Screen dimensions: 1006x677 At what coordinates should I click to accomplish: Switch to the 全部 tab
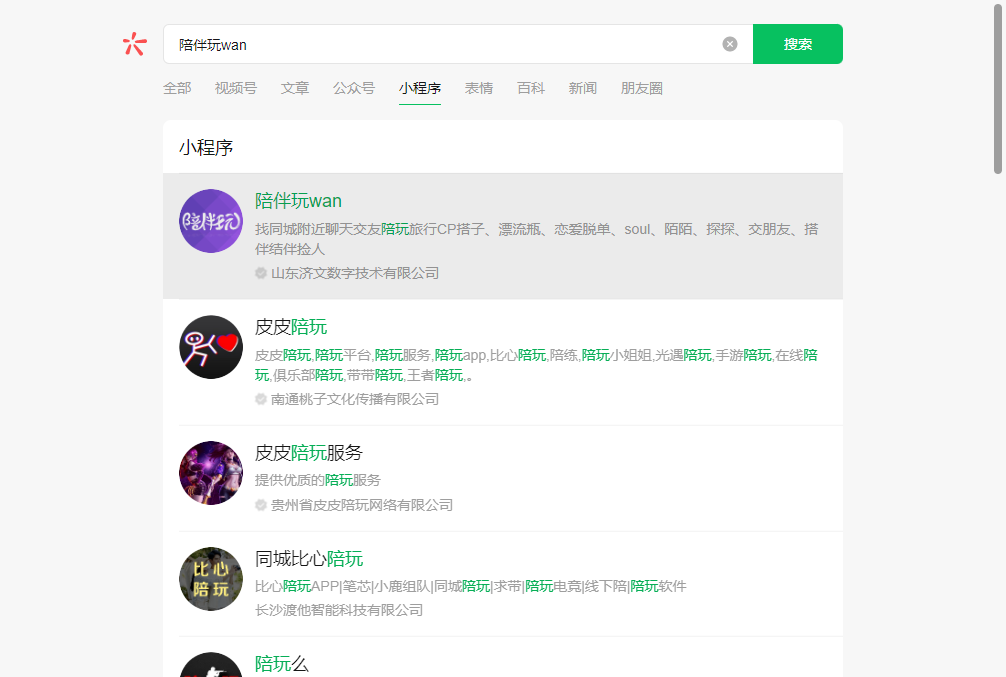coord(177,88)
